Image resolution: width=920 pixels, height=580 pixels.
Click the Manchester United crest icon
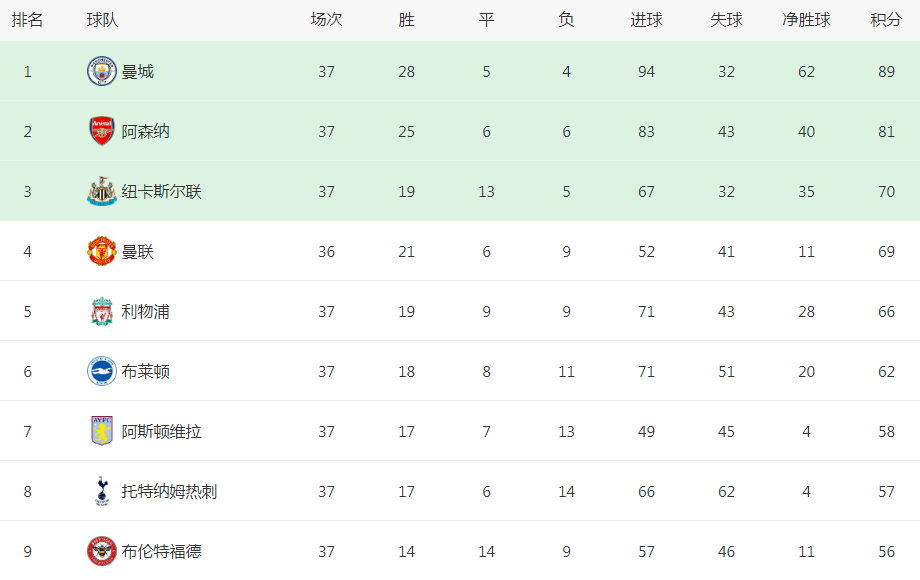102,251
